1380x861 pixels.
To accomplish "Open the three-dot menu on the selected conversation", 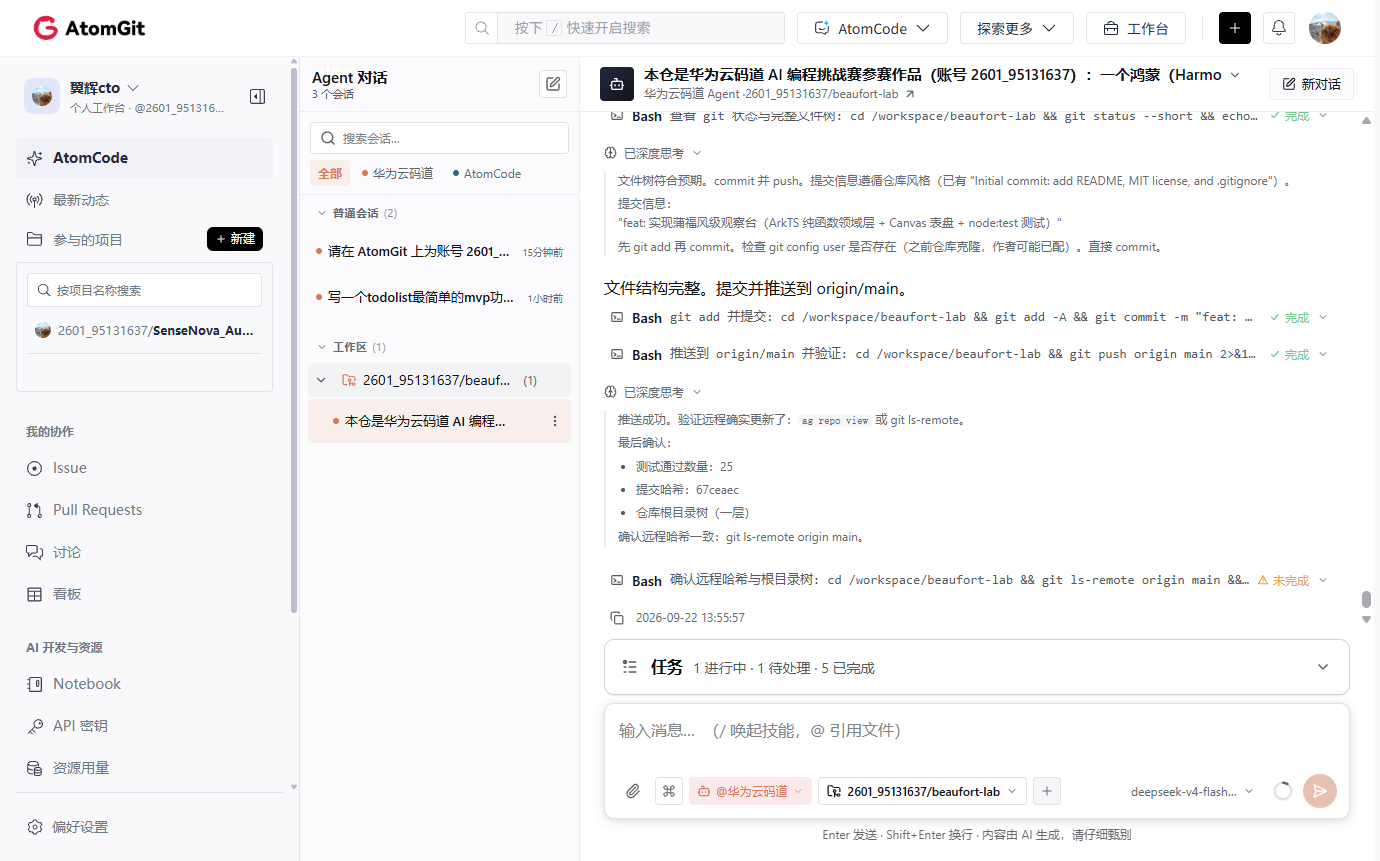I will point(555,421).
